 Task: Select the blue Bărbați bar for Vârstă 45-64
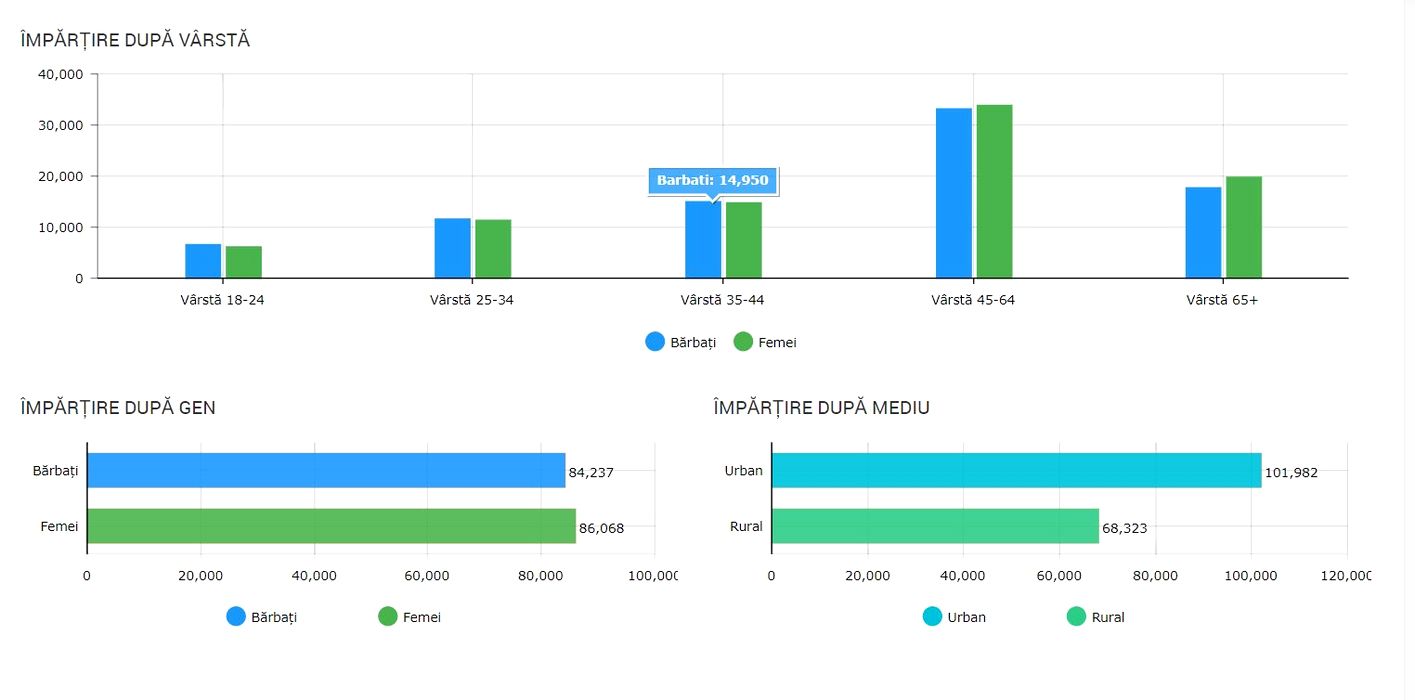point(954,193)
